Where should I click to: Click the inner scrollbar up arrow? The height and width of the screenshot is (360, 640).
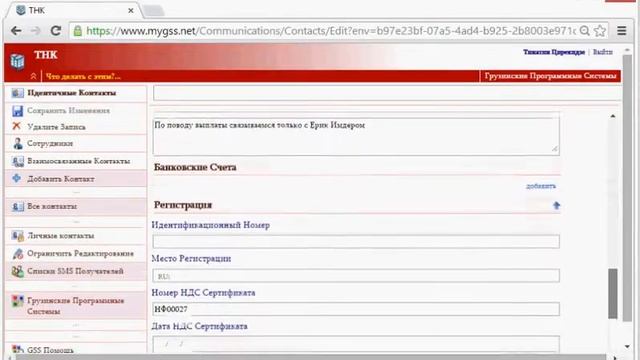pos(613,116)
